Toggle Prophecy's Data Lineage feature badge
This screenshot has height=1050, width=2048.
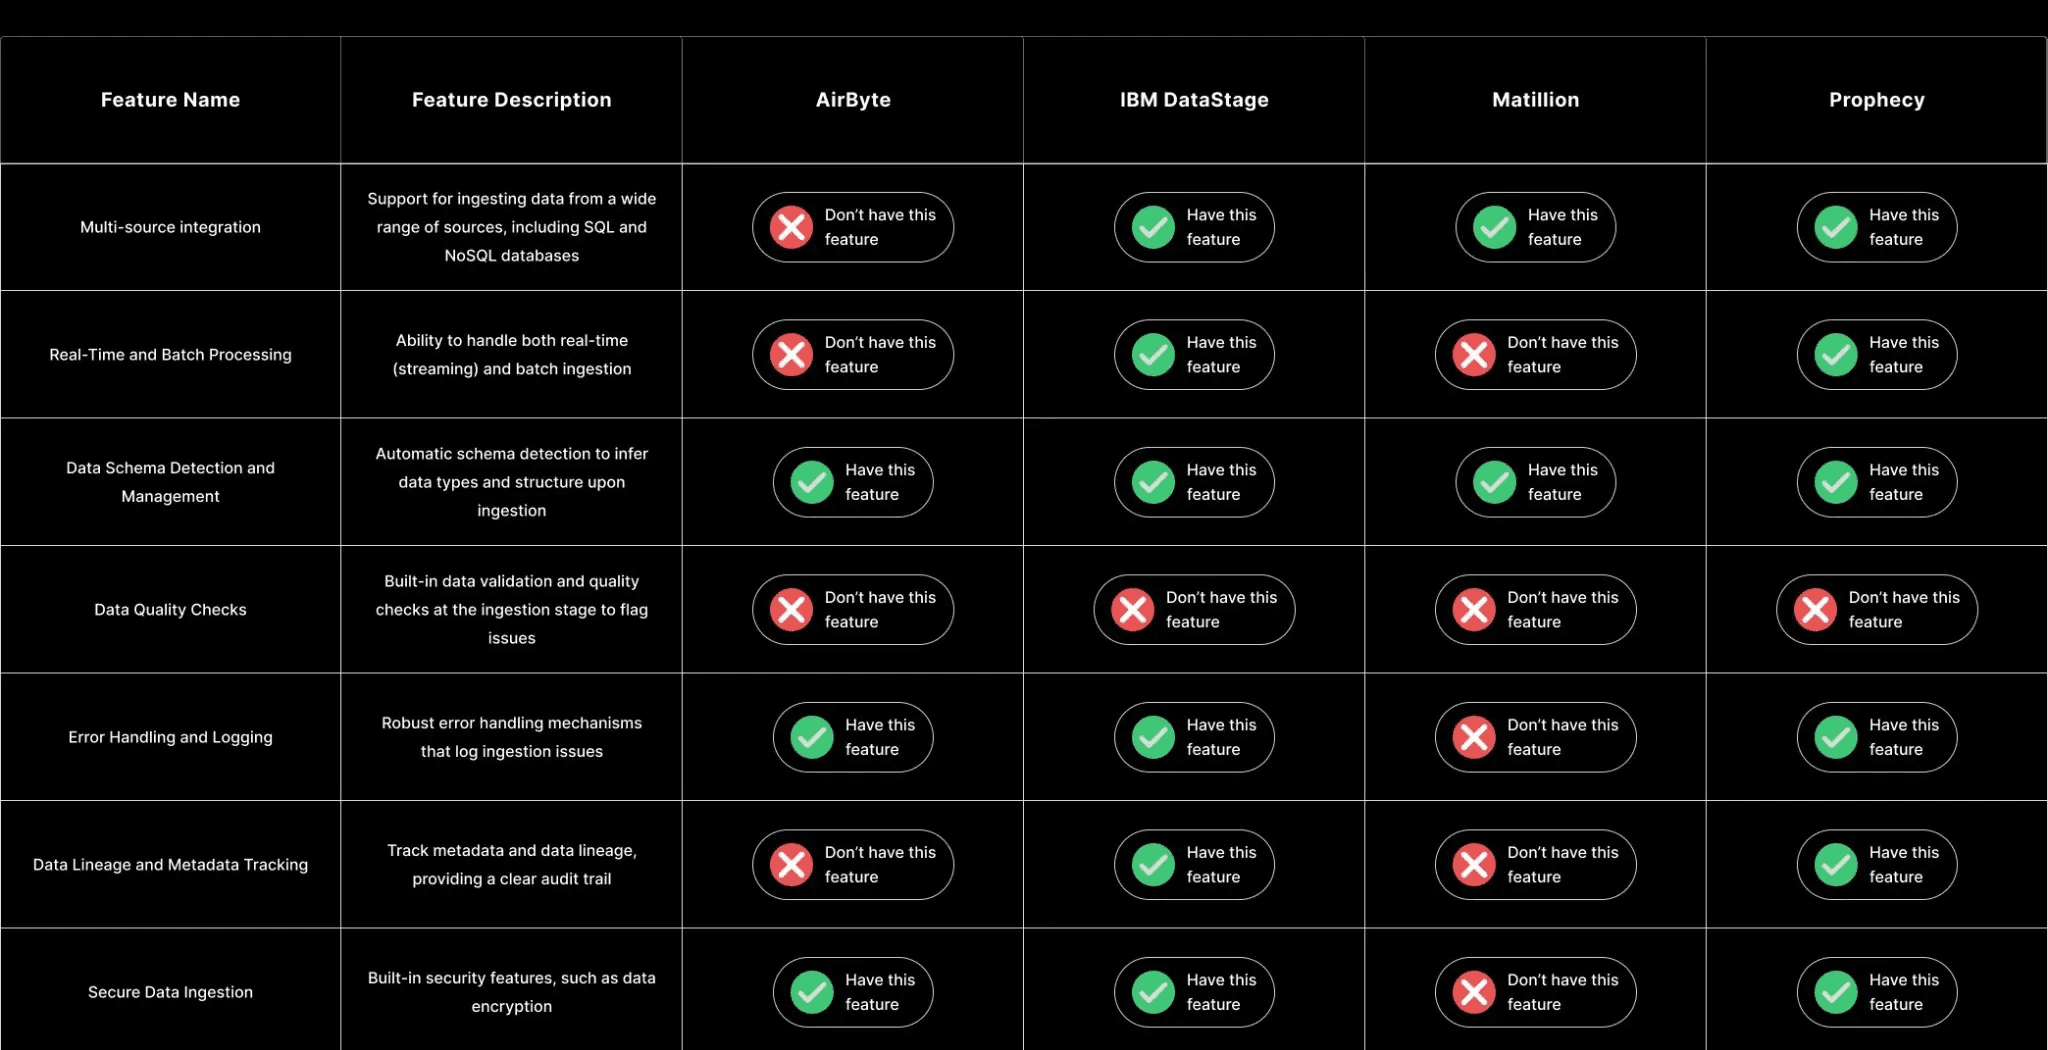[x=1876, y=864]
